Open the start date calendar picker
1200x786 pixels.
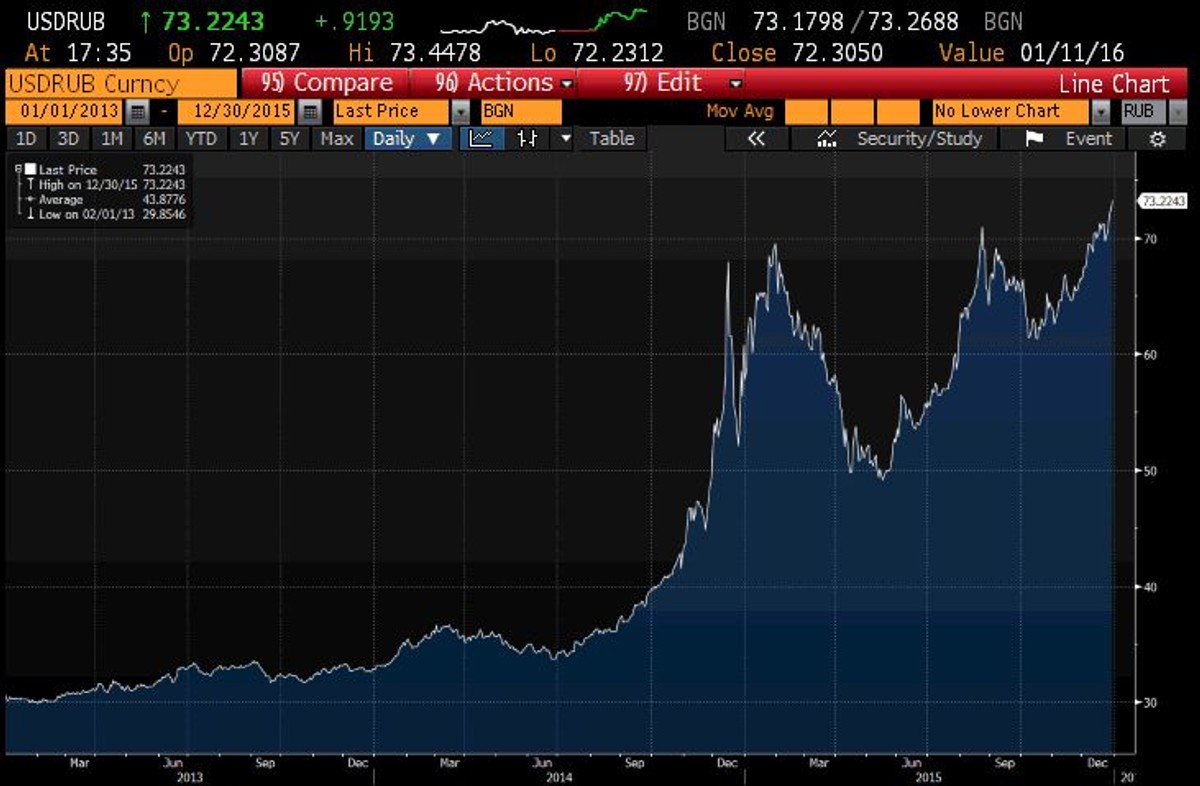(138, 112)
